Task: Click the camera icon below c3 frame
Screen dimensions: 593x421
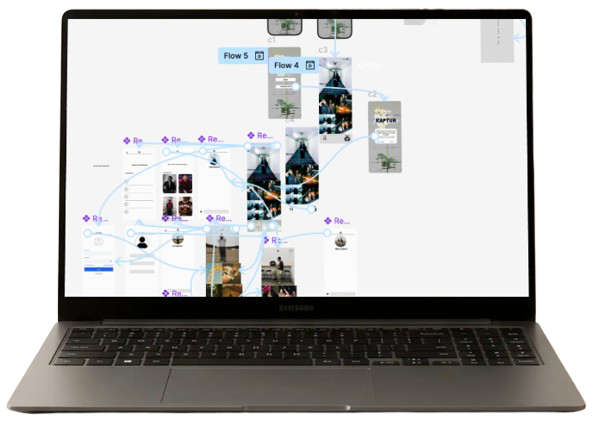Action: [347, 138]
